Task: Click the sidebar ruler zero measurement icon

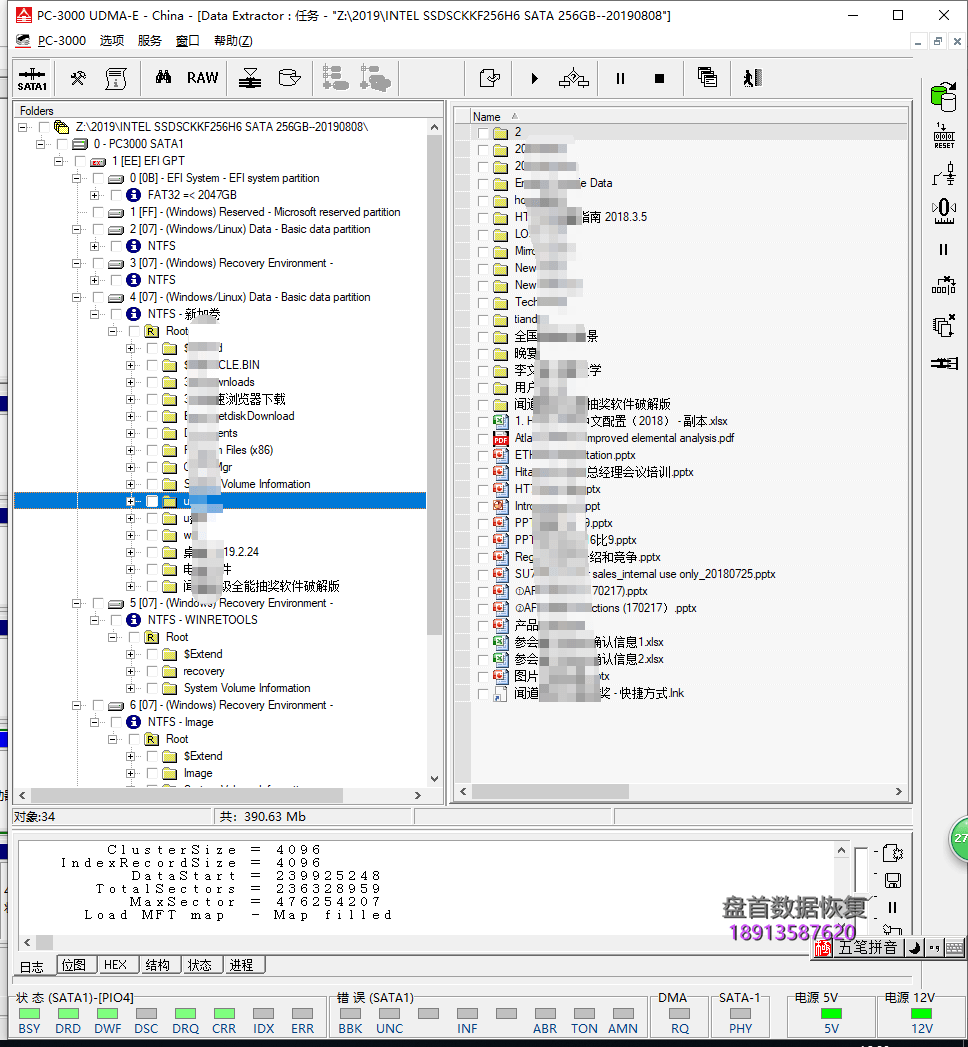Action: tap(944, 211)
